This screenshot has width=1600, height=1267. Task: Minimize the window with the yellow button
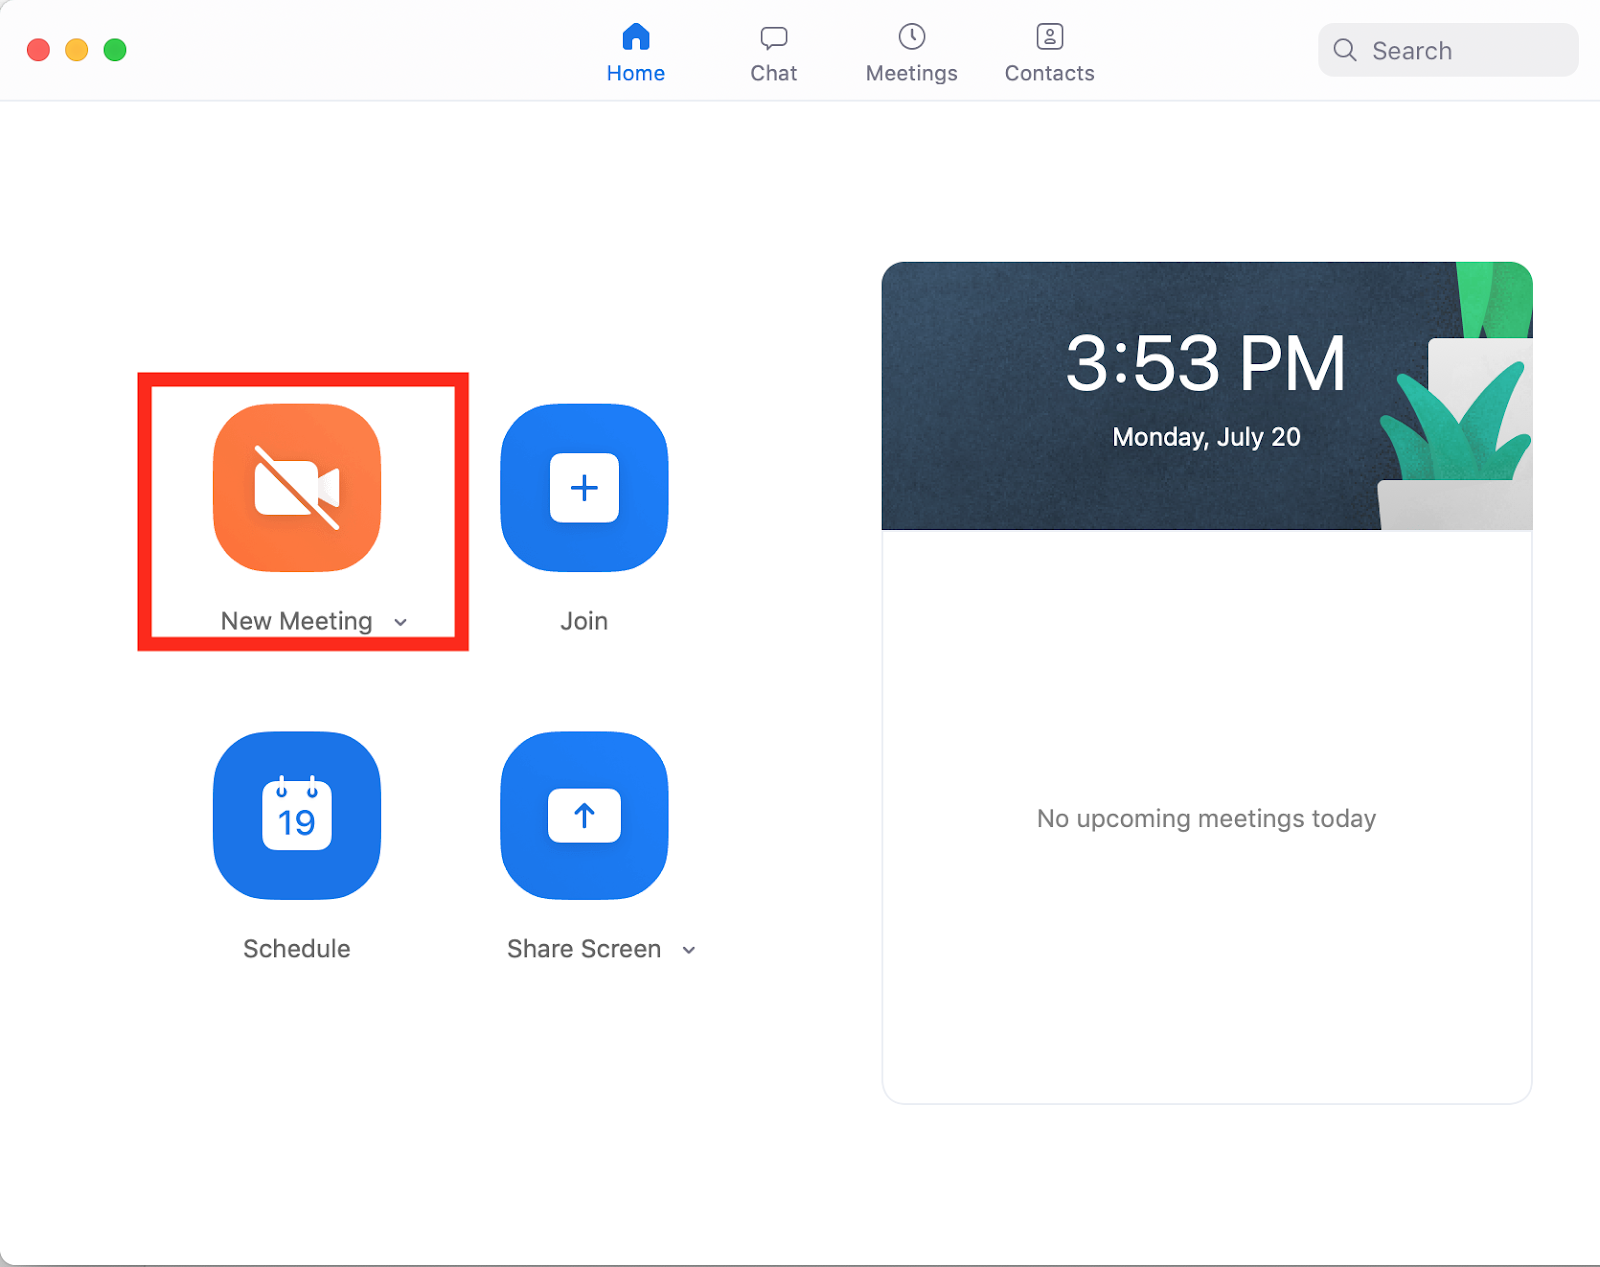(x=77, y=50)
